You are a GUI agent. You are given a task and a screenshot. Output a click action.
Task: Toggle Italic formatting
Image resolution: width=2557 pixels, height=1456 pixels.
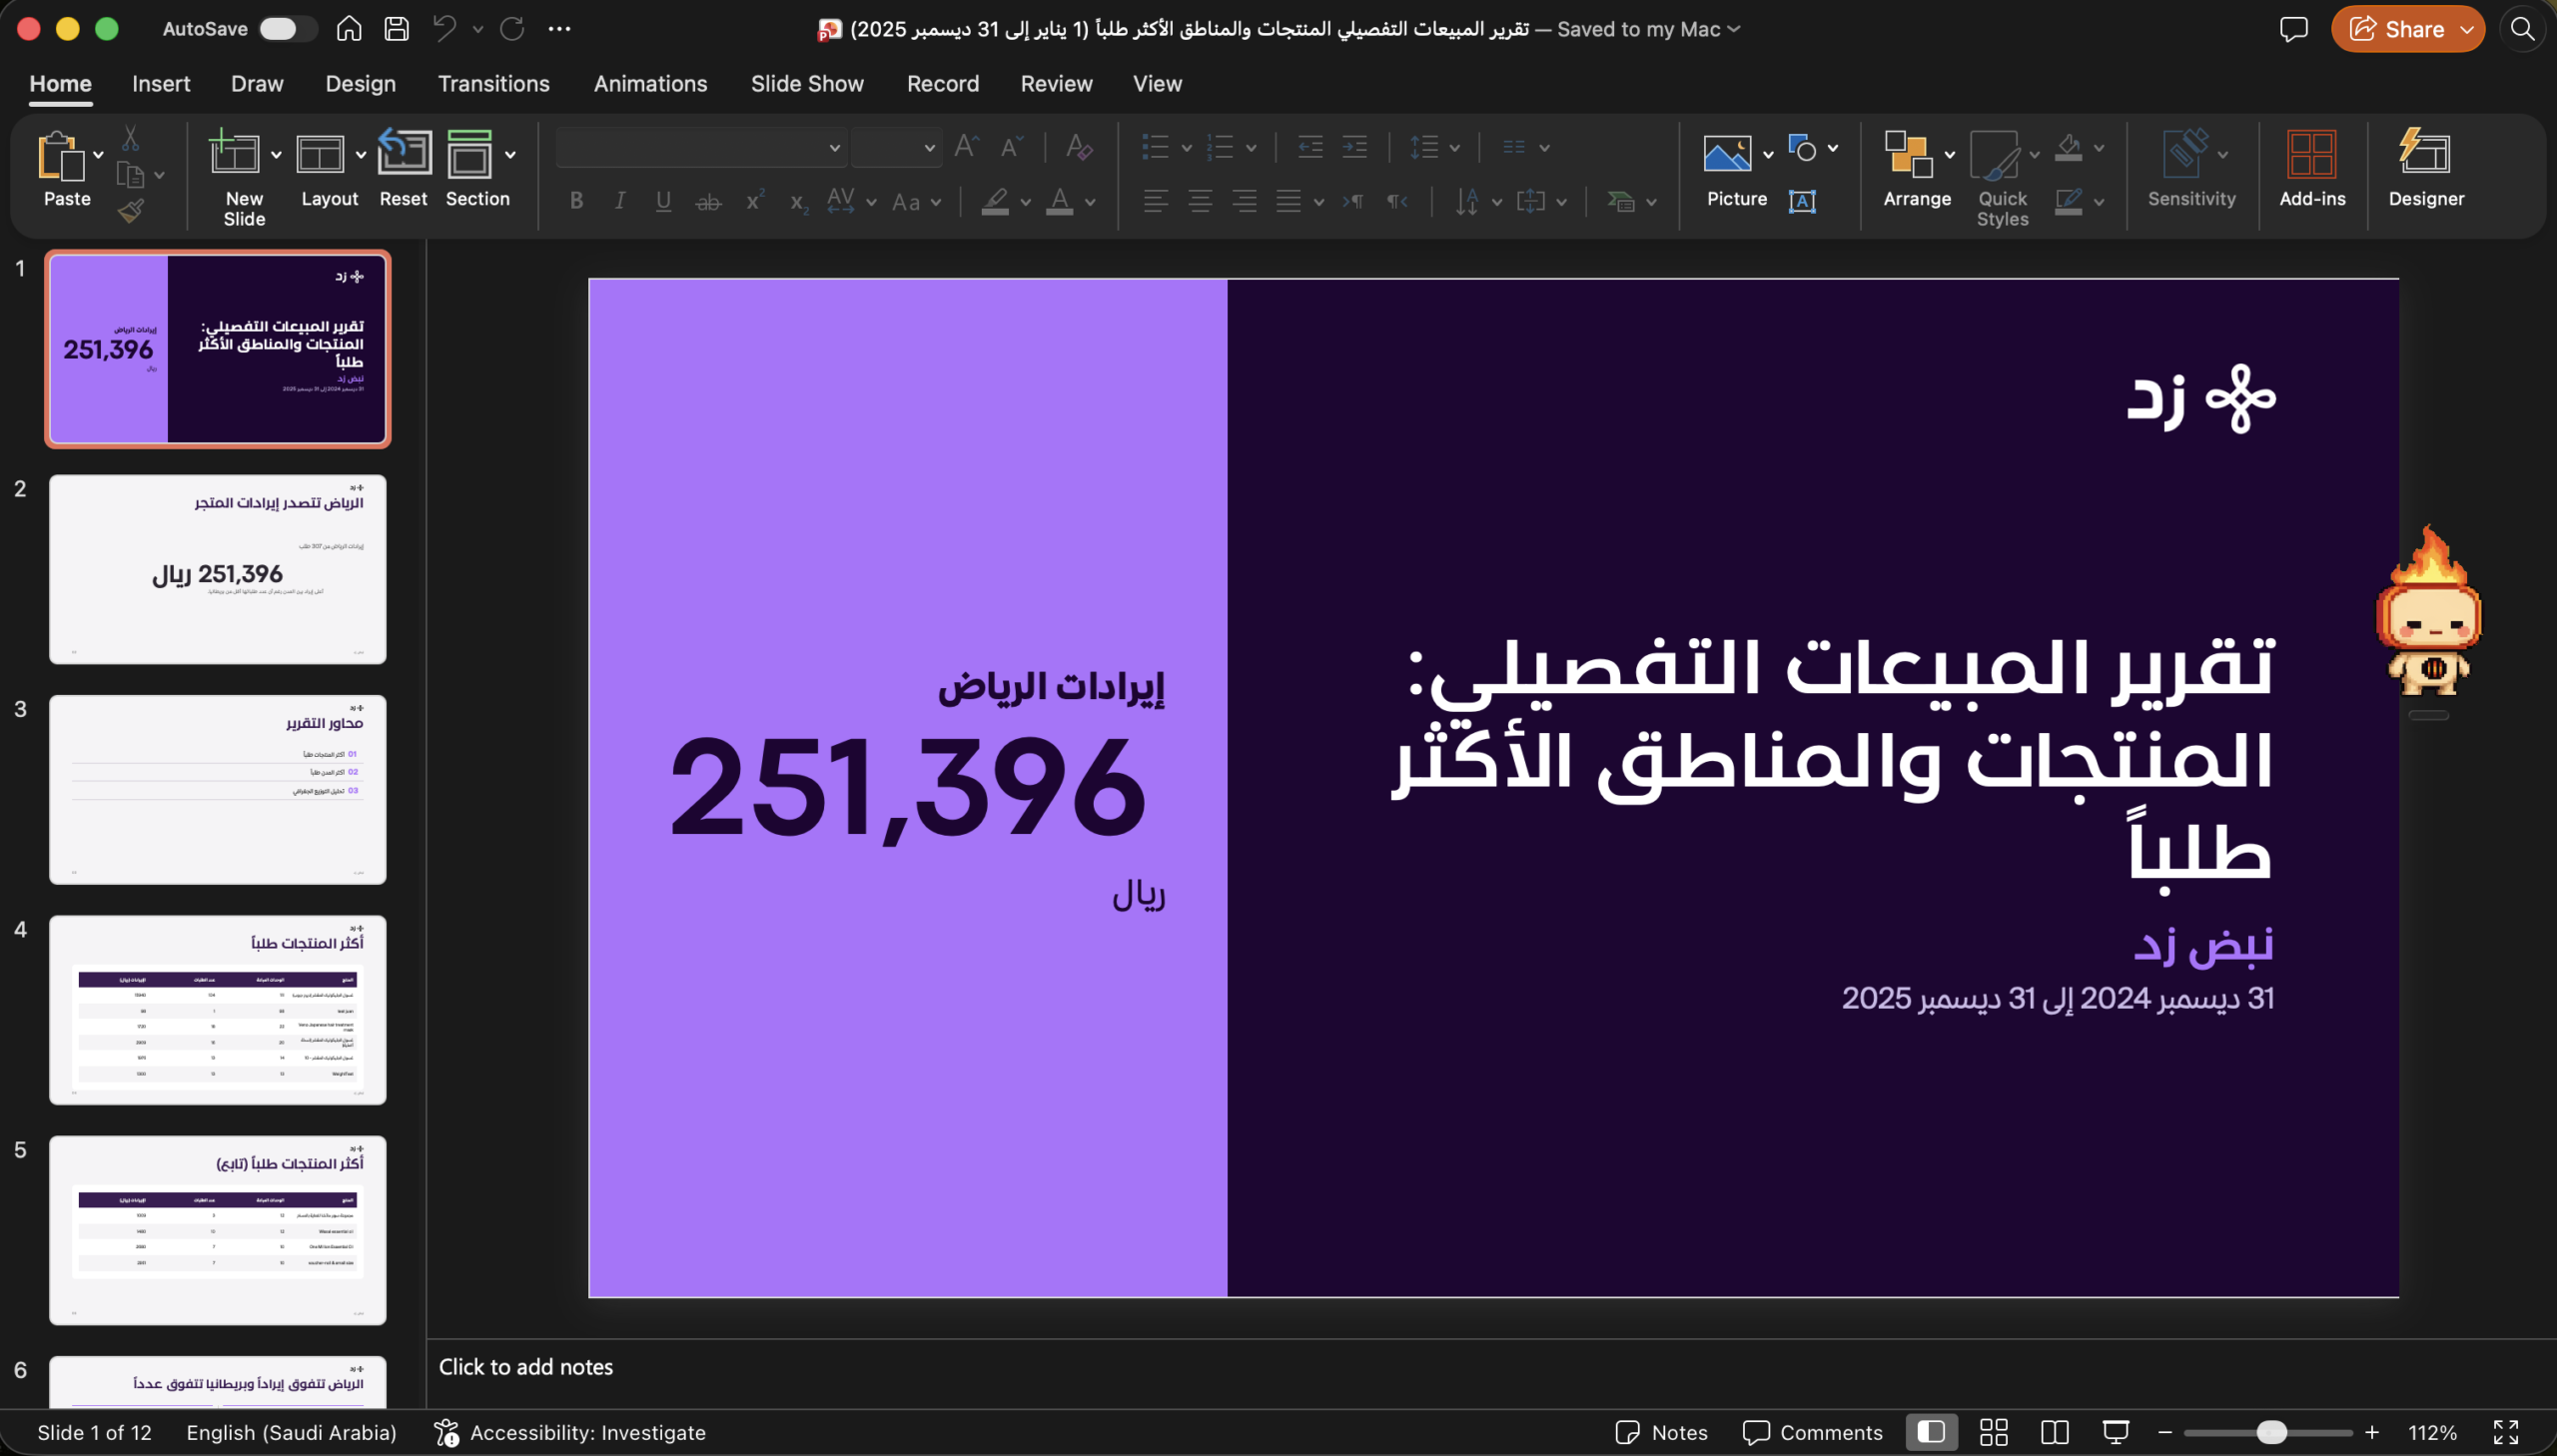tap(620, 201)
